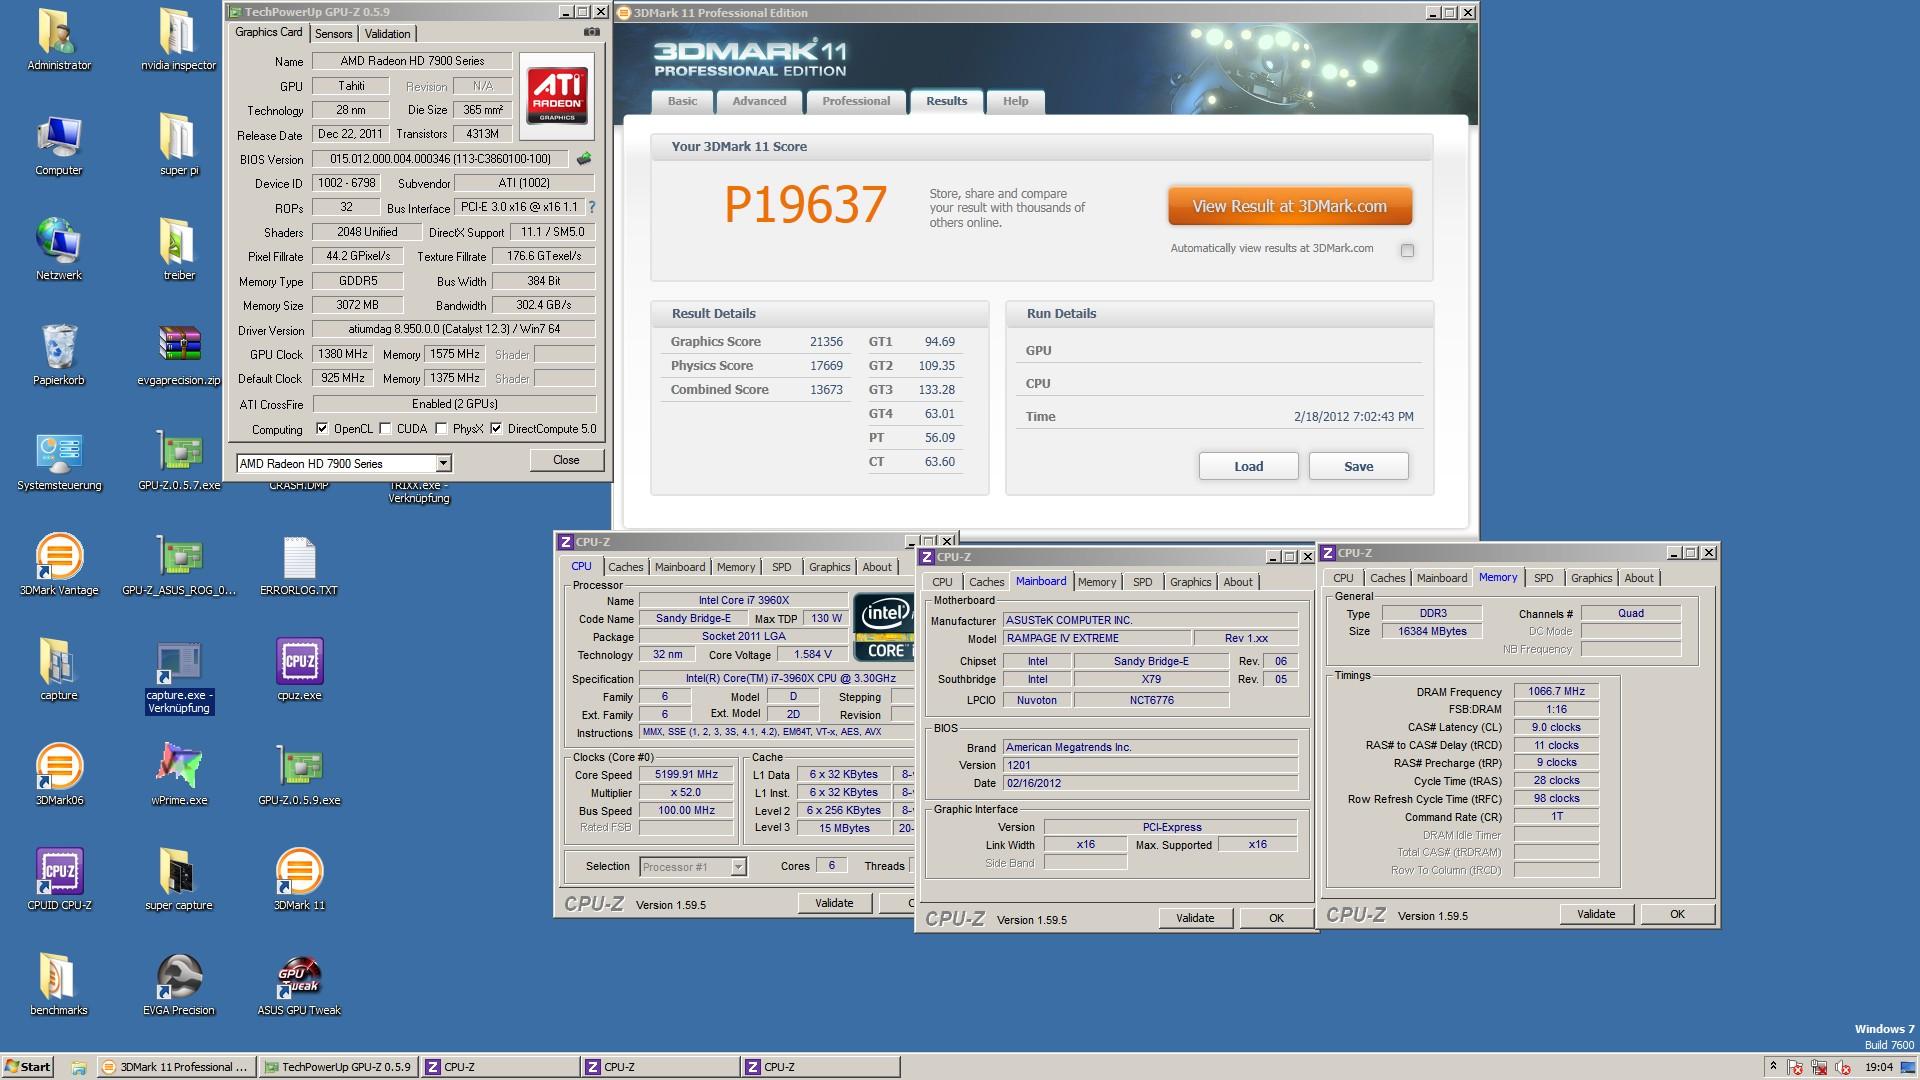Click Save button in Run Details

pyautogui.click(x=1358, y=466)
